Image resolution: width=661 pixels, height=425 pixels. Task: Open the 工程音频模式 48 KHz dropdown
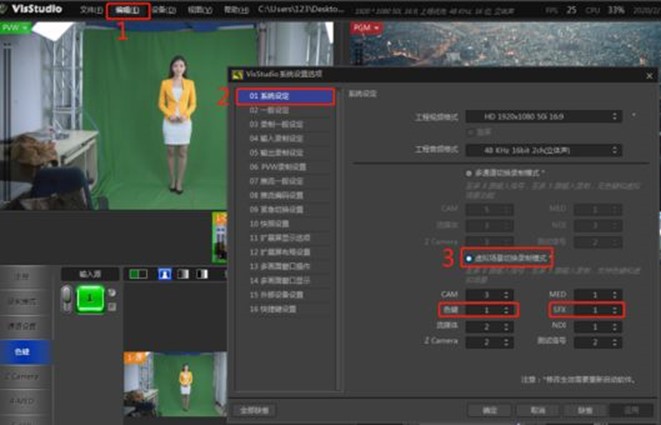click(x=546, y=148)
